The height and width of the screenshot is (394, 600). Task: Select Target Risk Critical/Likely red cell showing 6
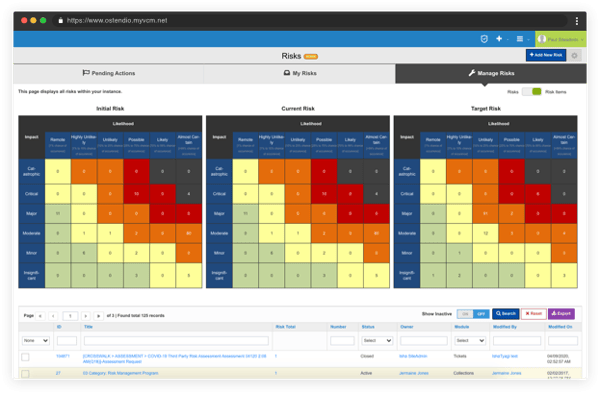point(538,194)
